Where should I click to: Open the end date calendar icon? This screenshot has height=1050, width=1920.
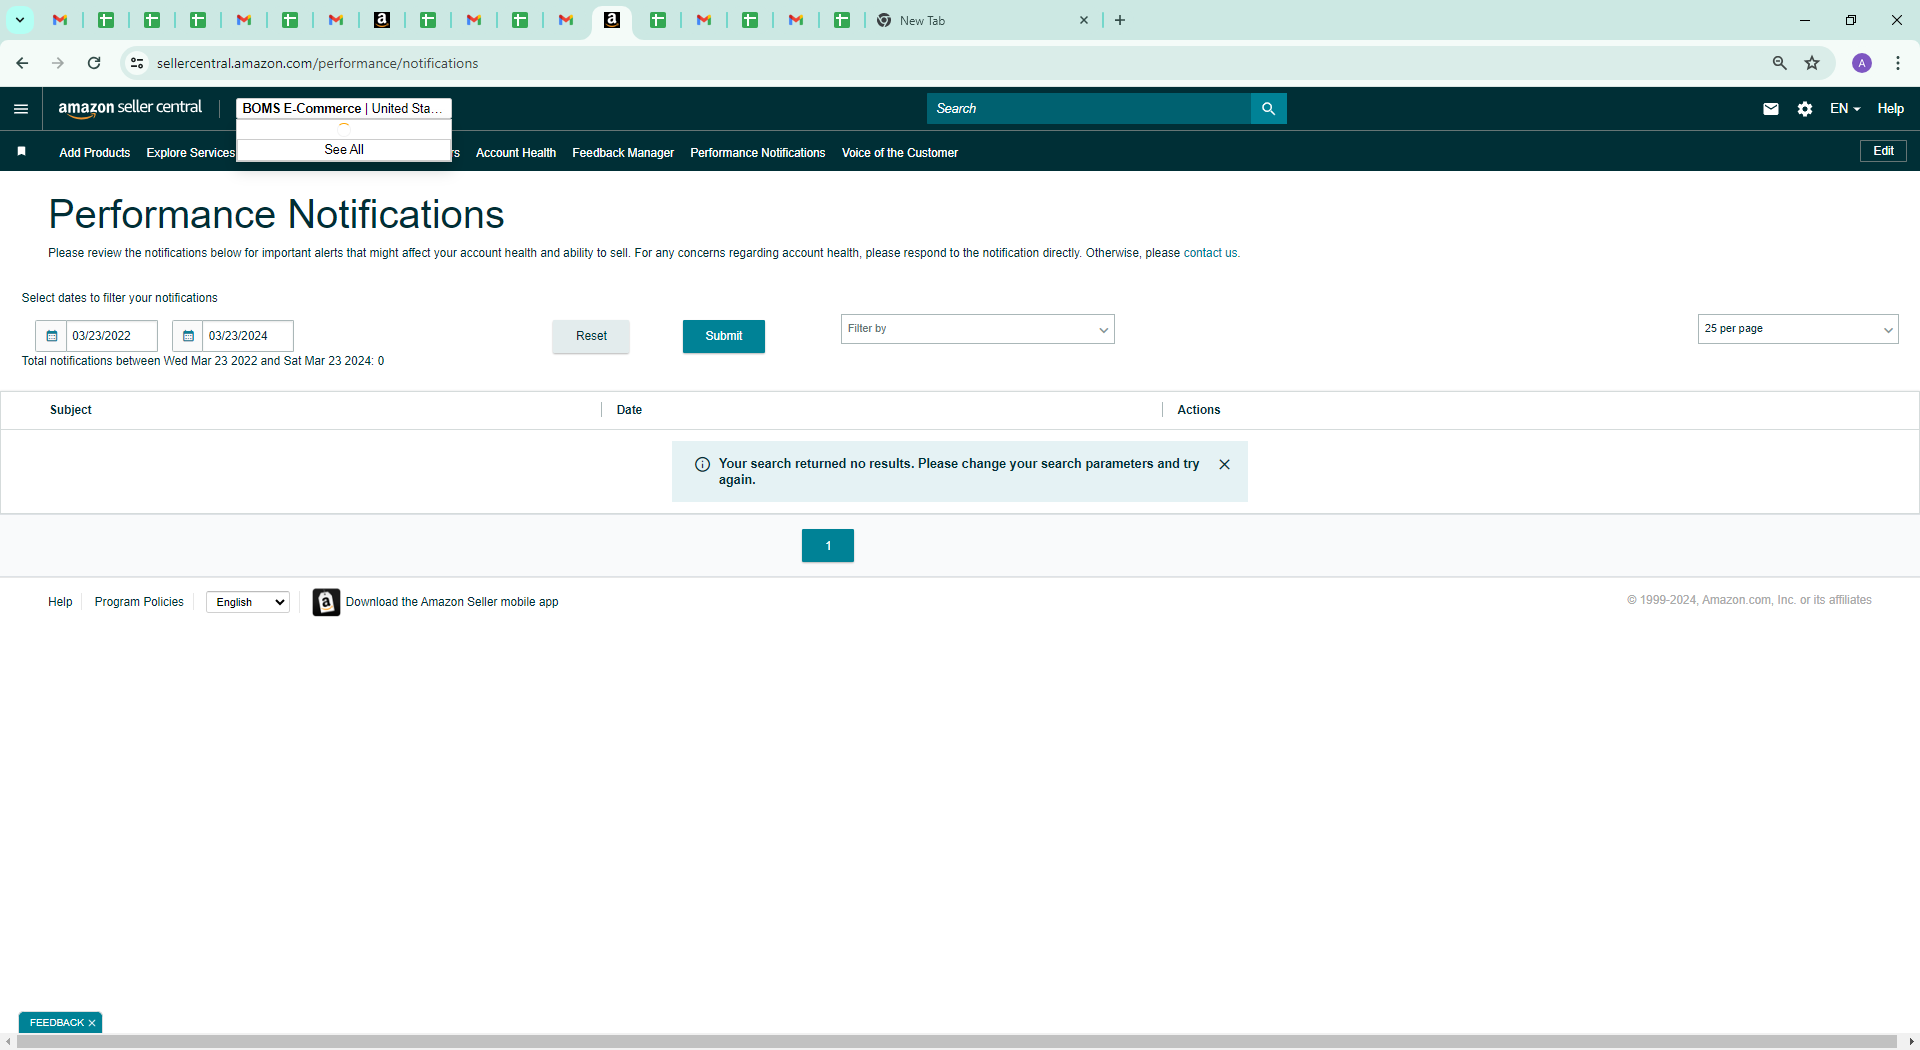coord(188,336)
